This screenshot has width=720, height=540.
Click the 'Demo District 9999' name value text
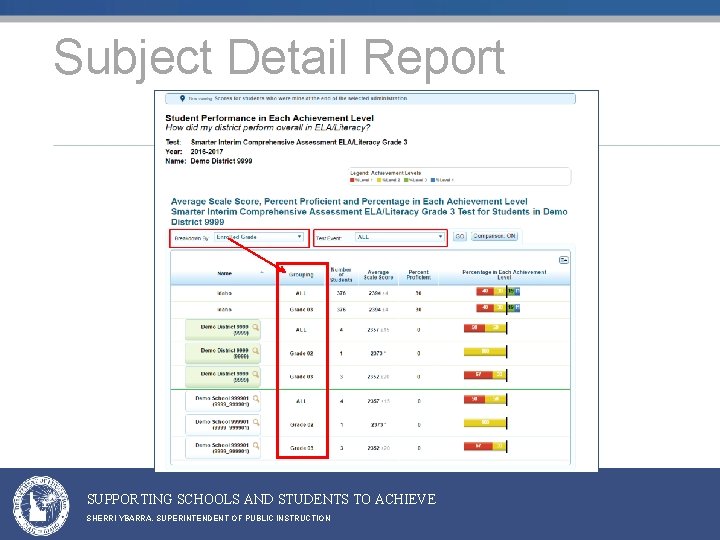click(221, 161)
